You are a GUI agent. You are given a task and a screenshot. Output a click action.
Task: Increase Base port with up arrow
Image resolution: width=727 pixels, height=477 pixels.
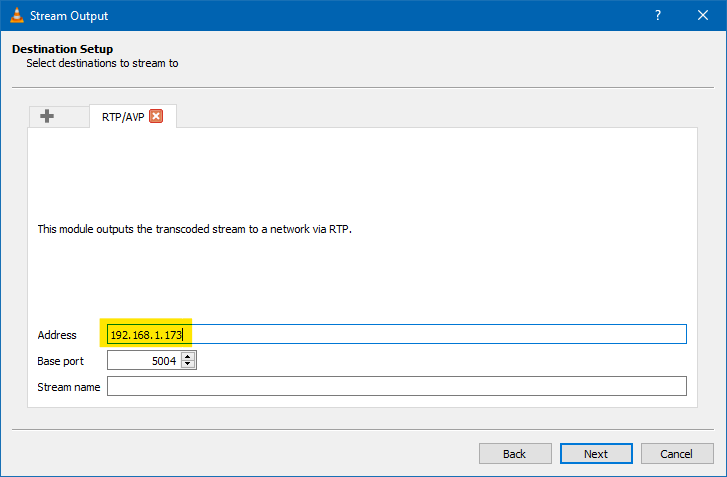189,355
